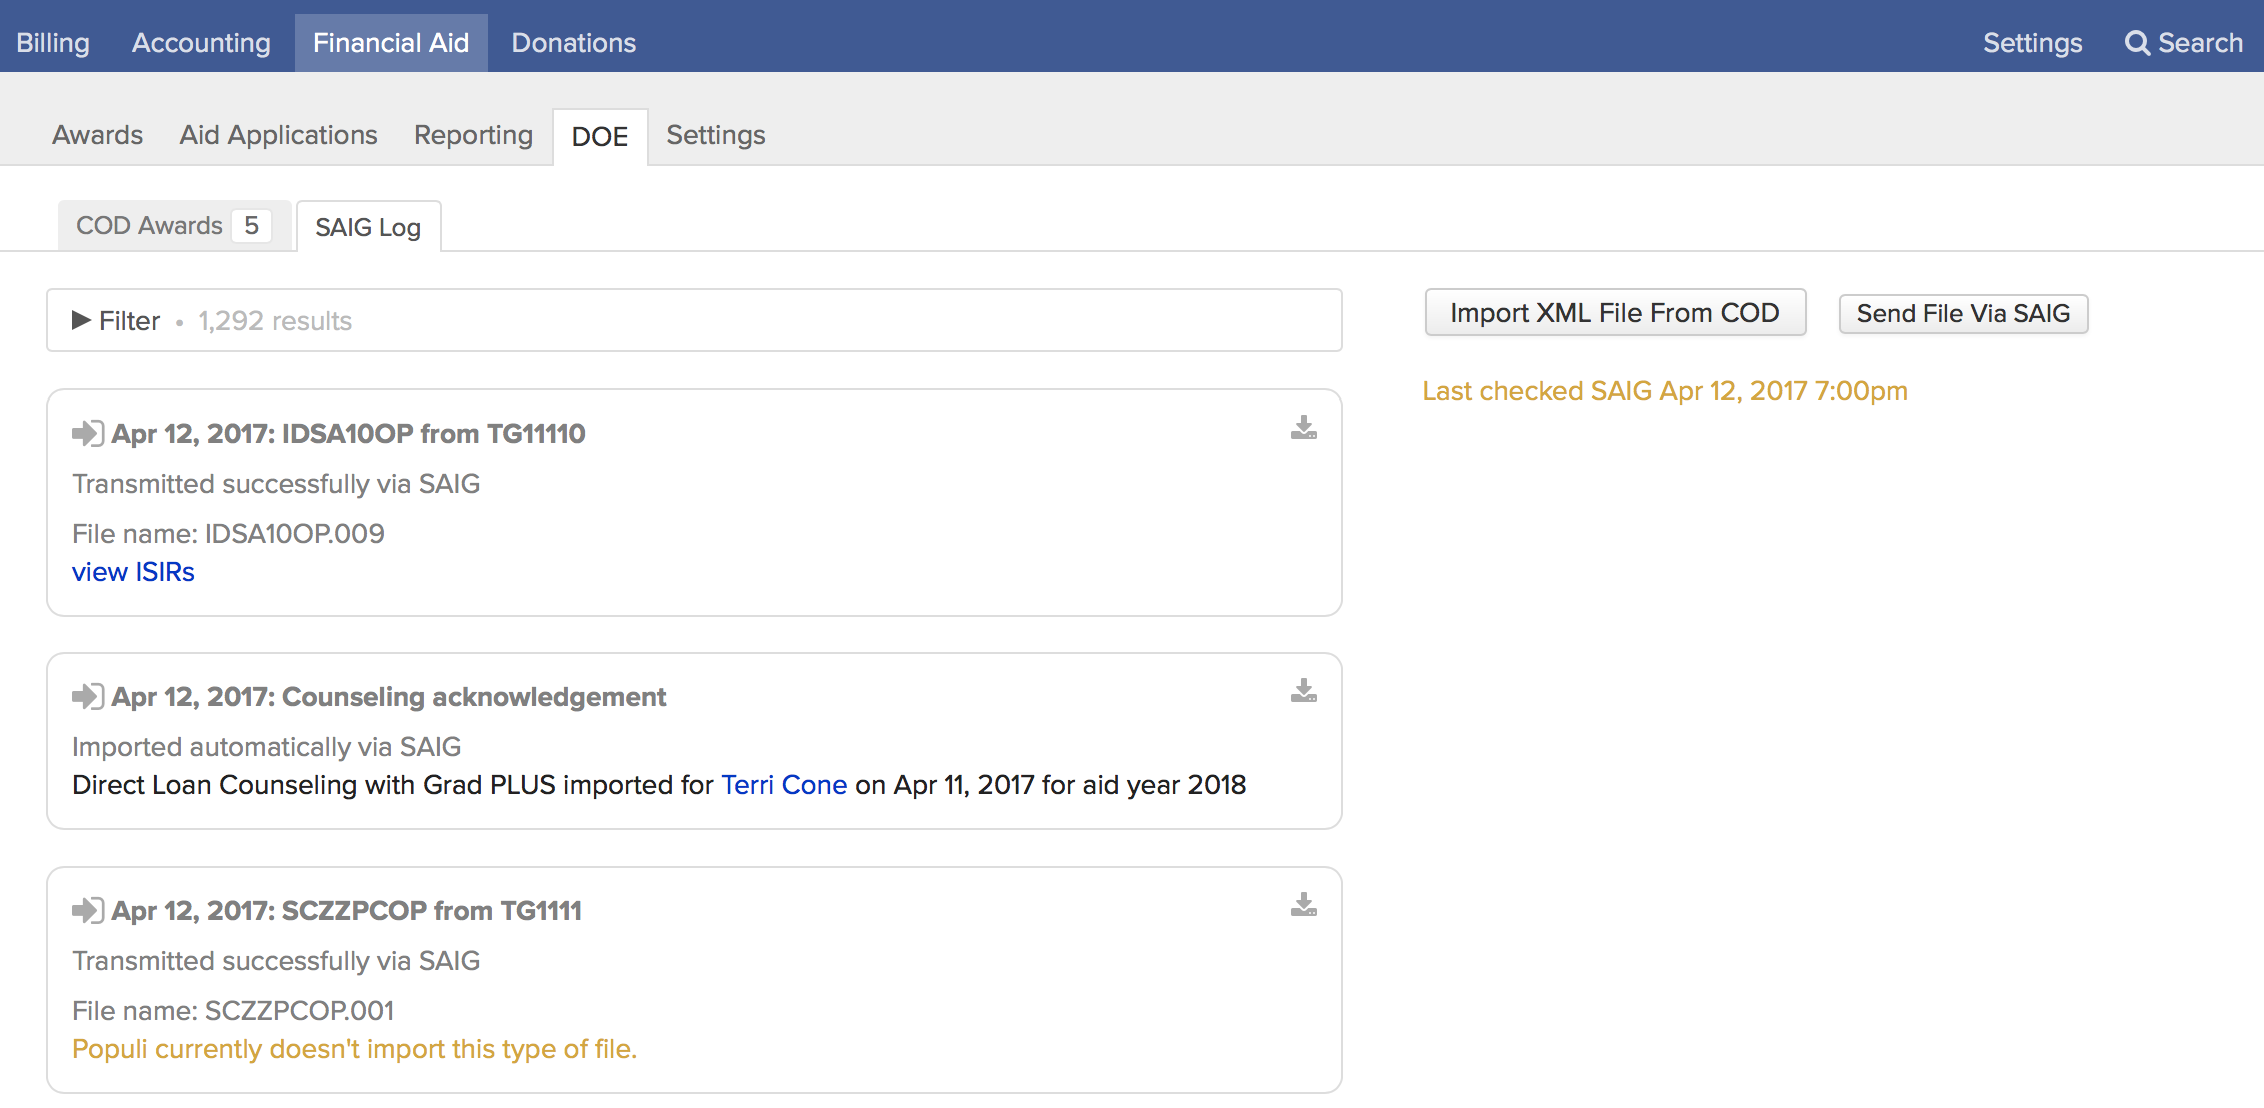This screenshot has width=2264, height=1108.
Task: Open the Billing menu
Action: click(x=53, y=43)
